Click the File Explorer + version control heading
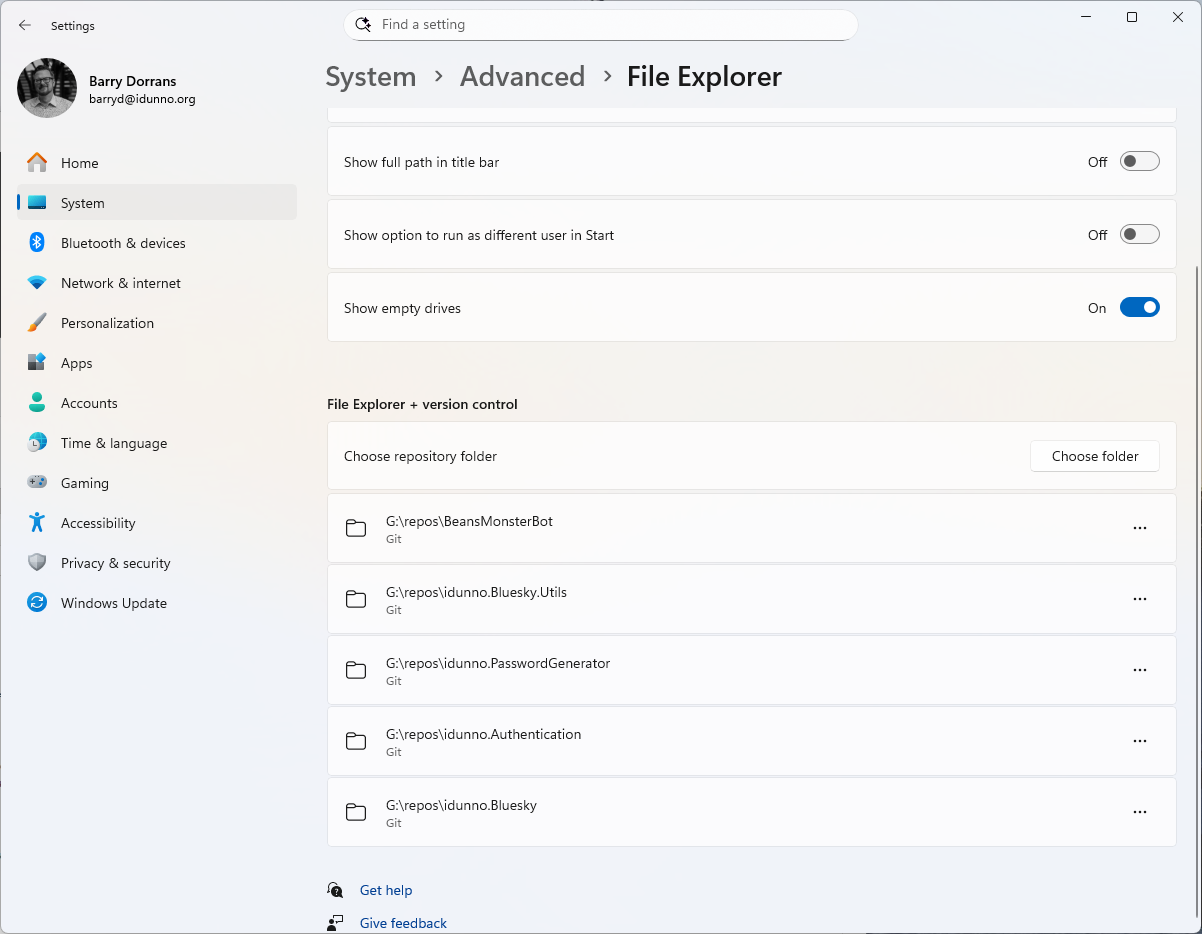1202x934 pixels. click(422, 404)
